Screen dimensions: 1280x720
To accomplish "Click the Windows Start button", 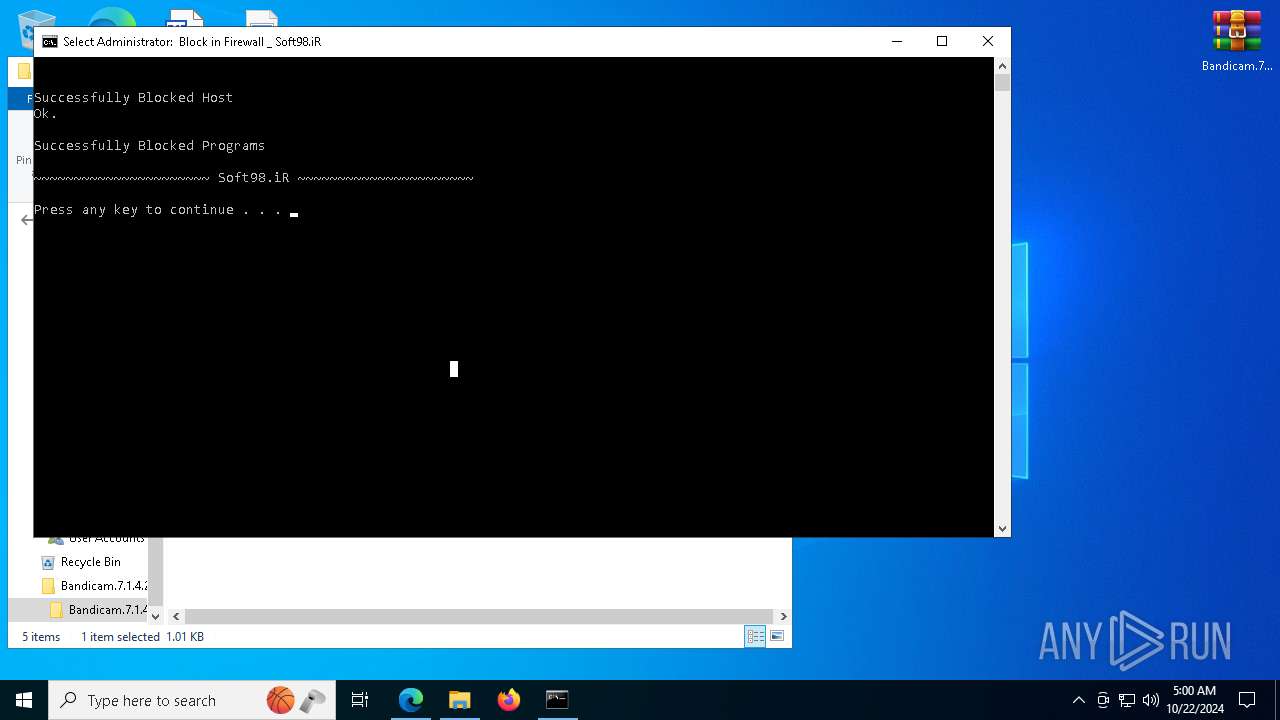I will click(24, 700).
